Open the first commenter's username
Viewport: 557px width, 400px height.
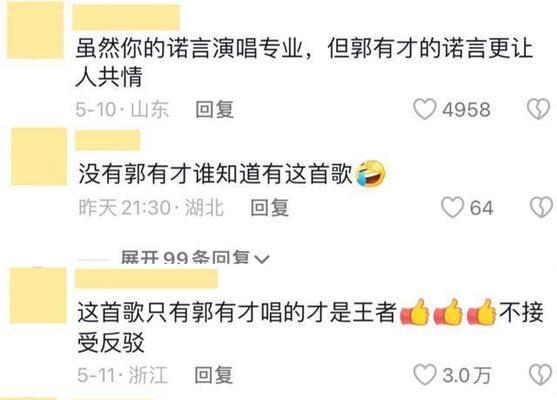point(126,17)
